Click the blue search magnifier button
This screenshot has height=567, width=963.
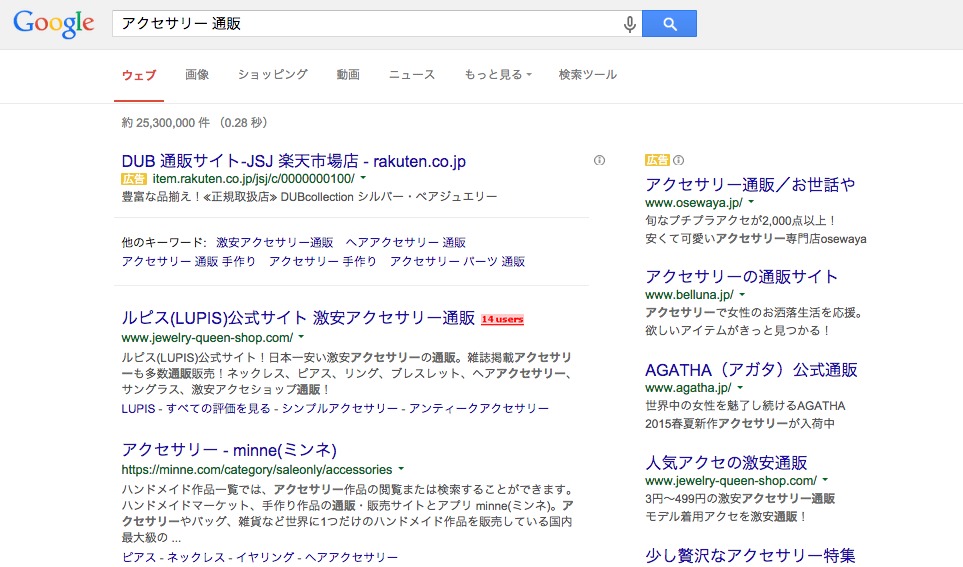pos(669,24)
